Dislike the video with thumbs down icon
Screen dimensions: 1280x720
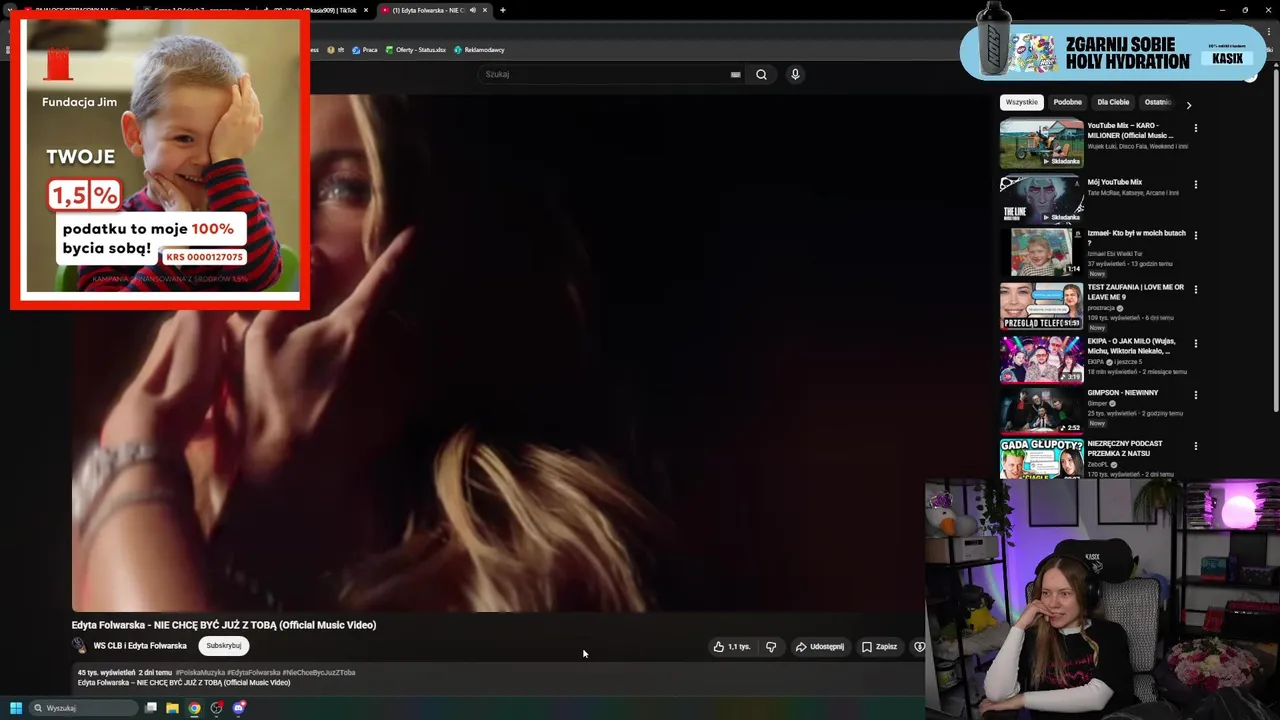click(771, 647)
